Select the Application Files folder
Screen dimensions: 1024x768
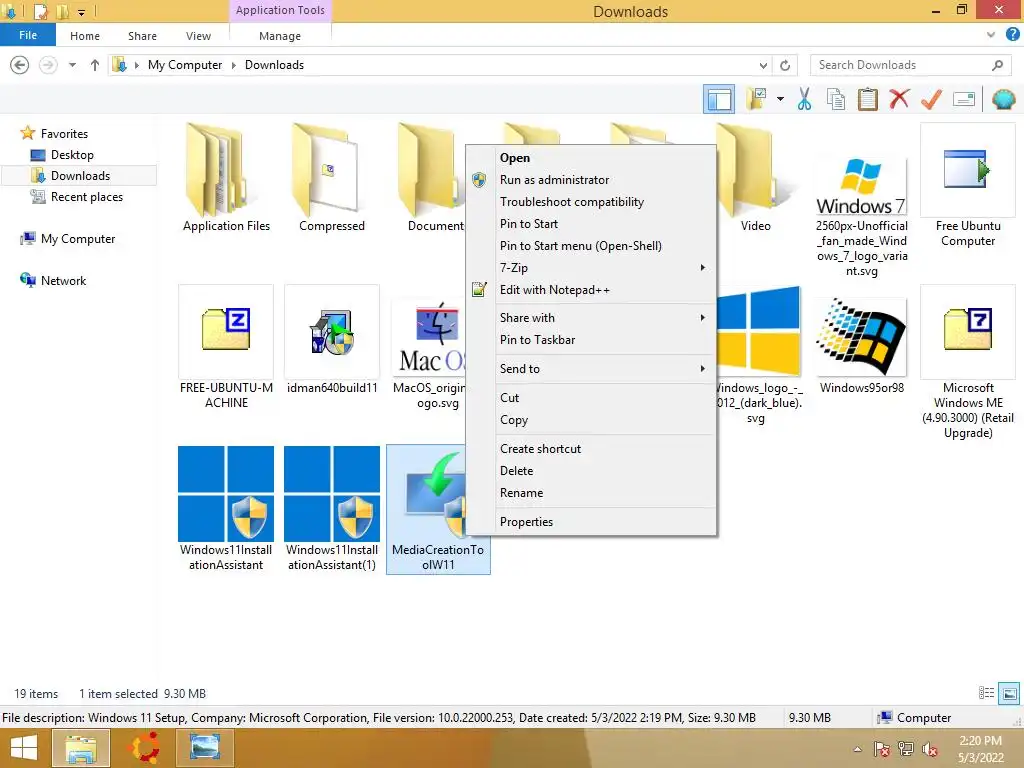(x=226, y=178)
